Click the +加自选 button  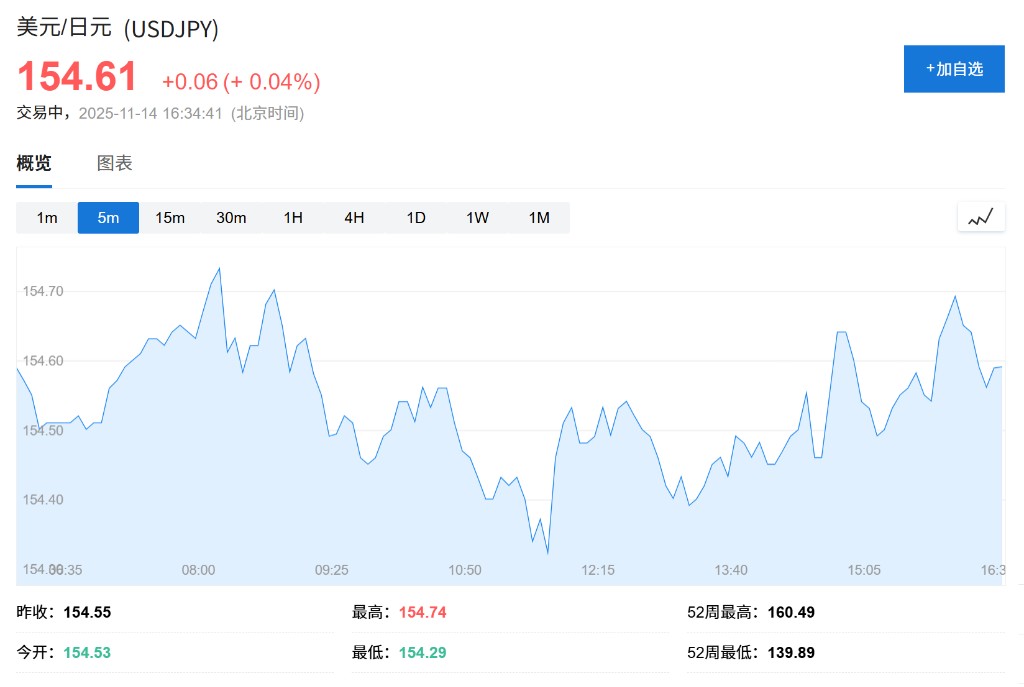click(x=954, y=69)
